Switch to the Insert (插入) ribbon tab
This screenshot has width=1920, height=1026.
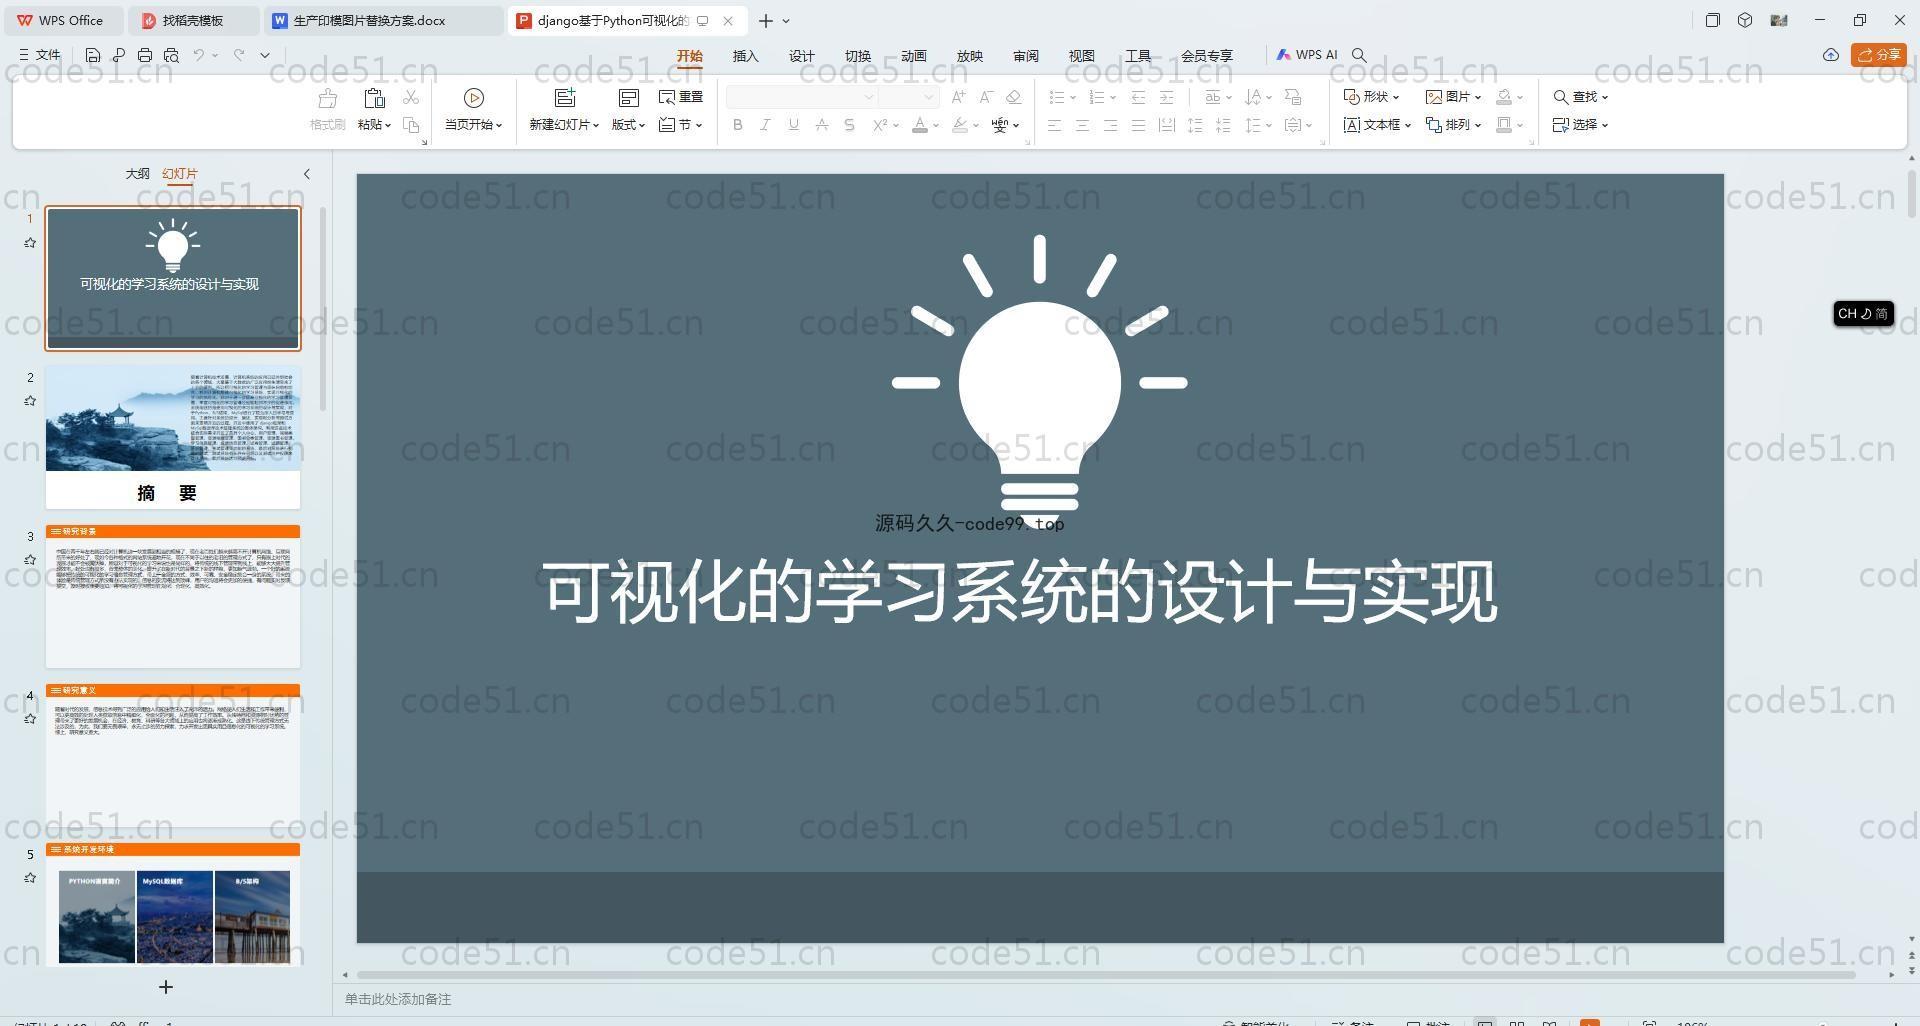(x=746, y=56)
